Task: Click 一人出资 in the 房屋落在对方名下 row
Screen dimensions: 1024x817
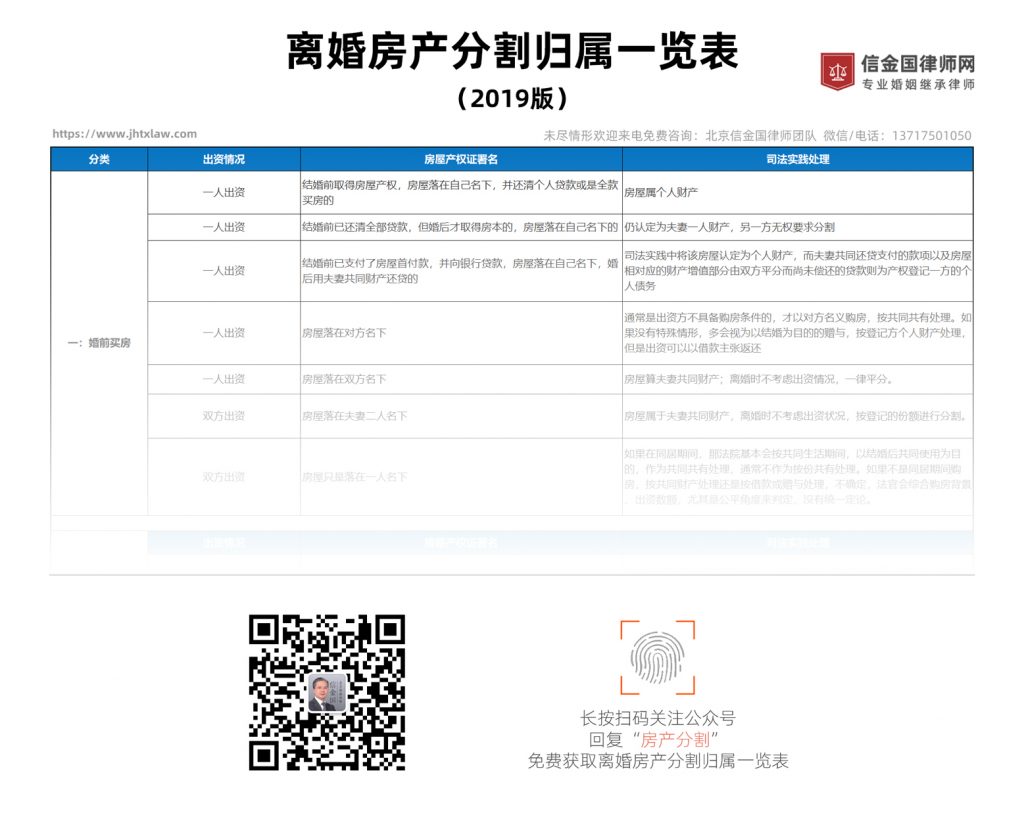Action: 224,333
